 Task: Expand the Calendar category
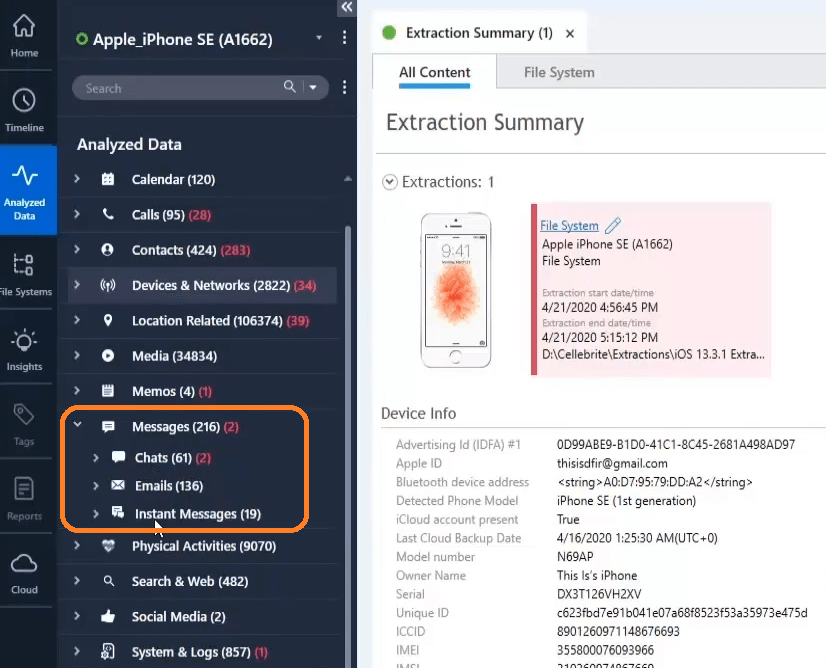[x=77, y=179]
